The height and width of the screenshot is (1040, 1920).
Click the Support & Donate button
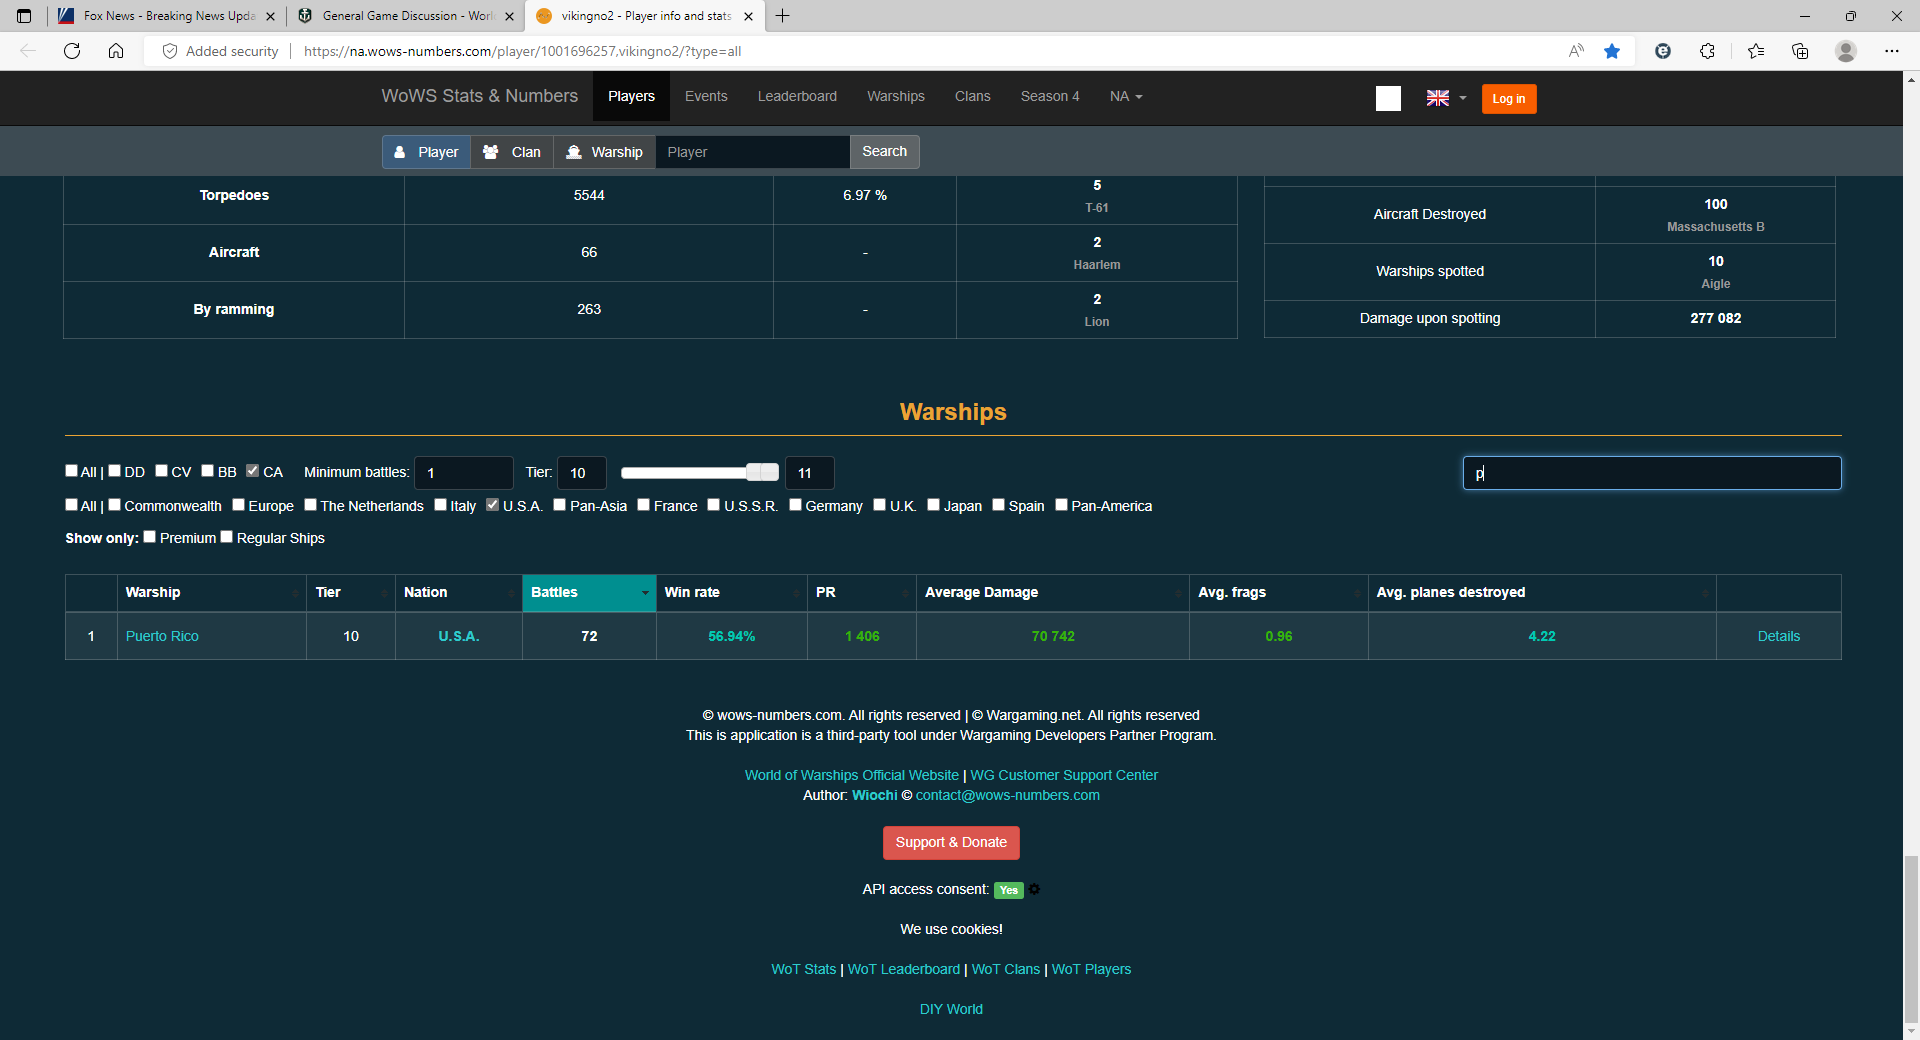[951, 843]
